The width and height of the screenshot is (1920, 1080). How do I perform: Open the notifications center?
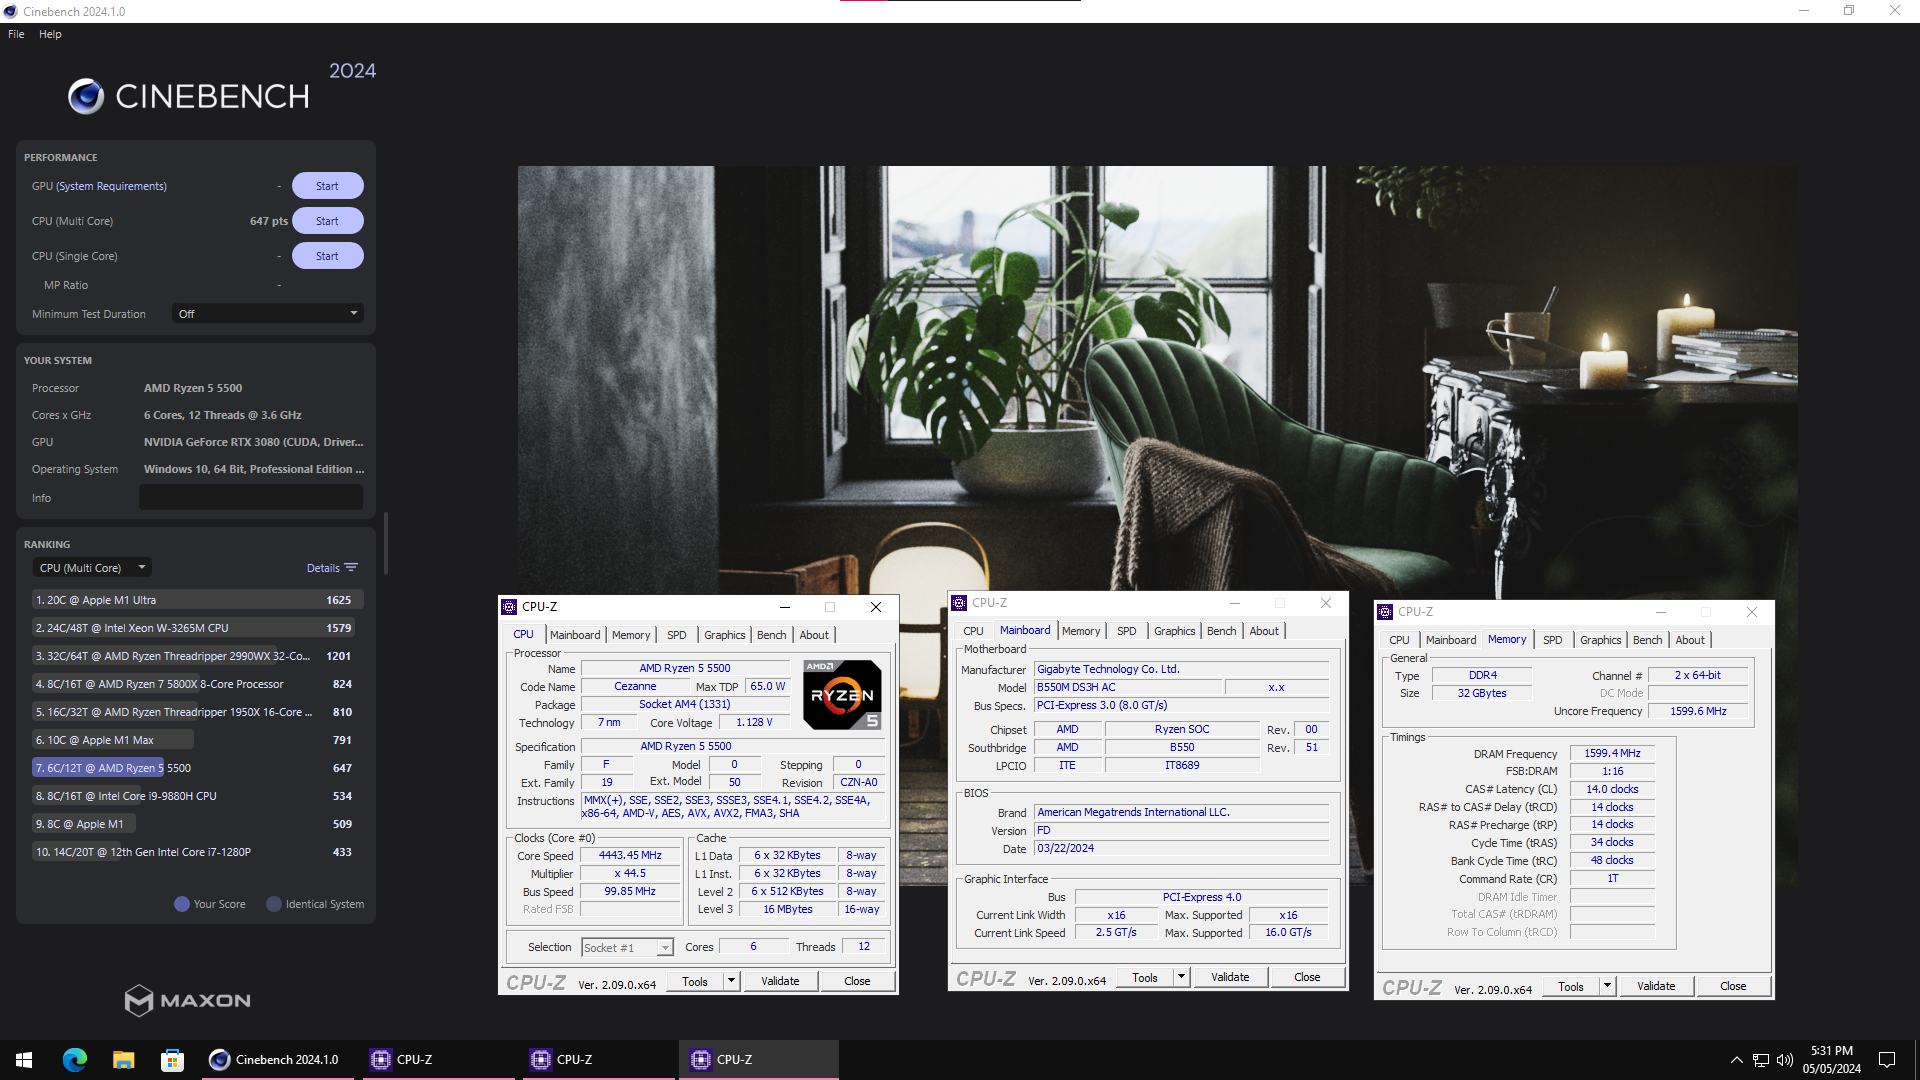tap(1887, 1060)
